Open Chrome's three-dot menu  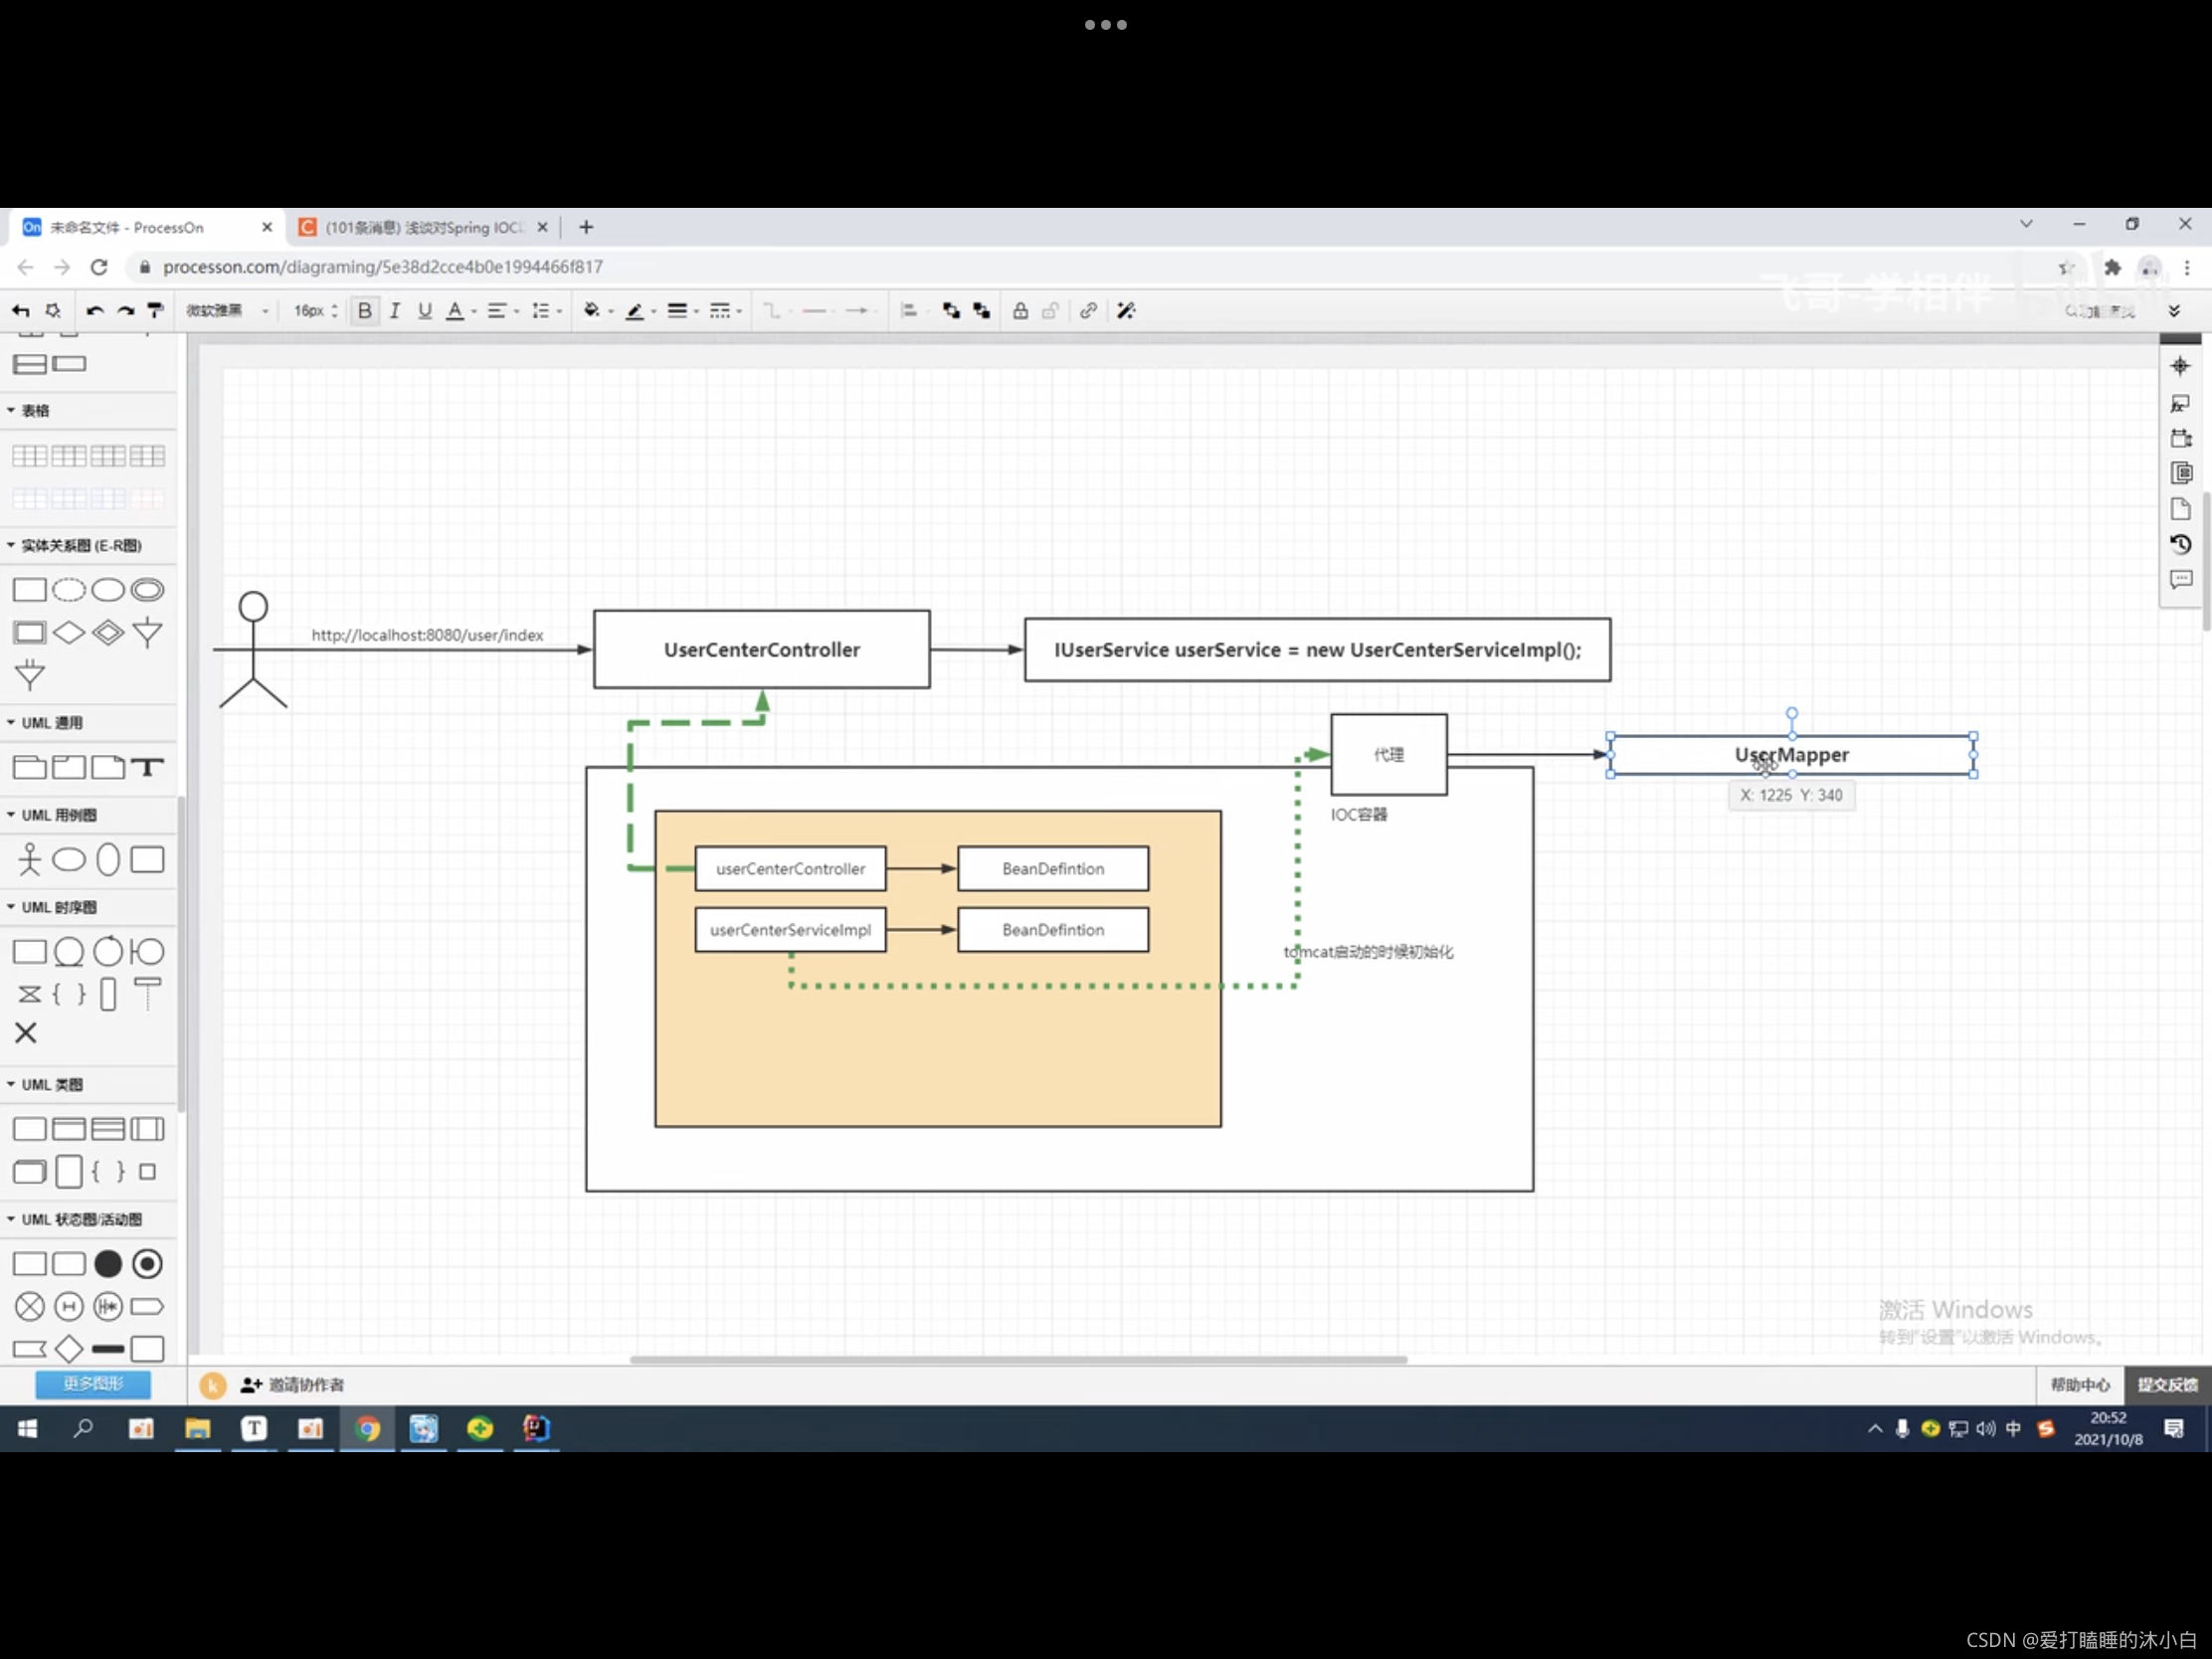[x=2187, y=267]
